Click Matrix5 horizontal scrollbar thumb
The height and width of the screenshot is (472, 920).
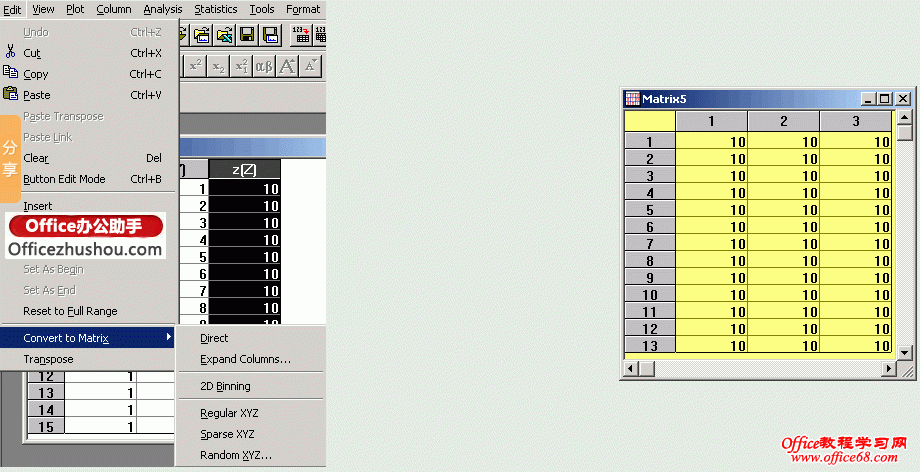coord(647,369)
